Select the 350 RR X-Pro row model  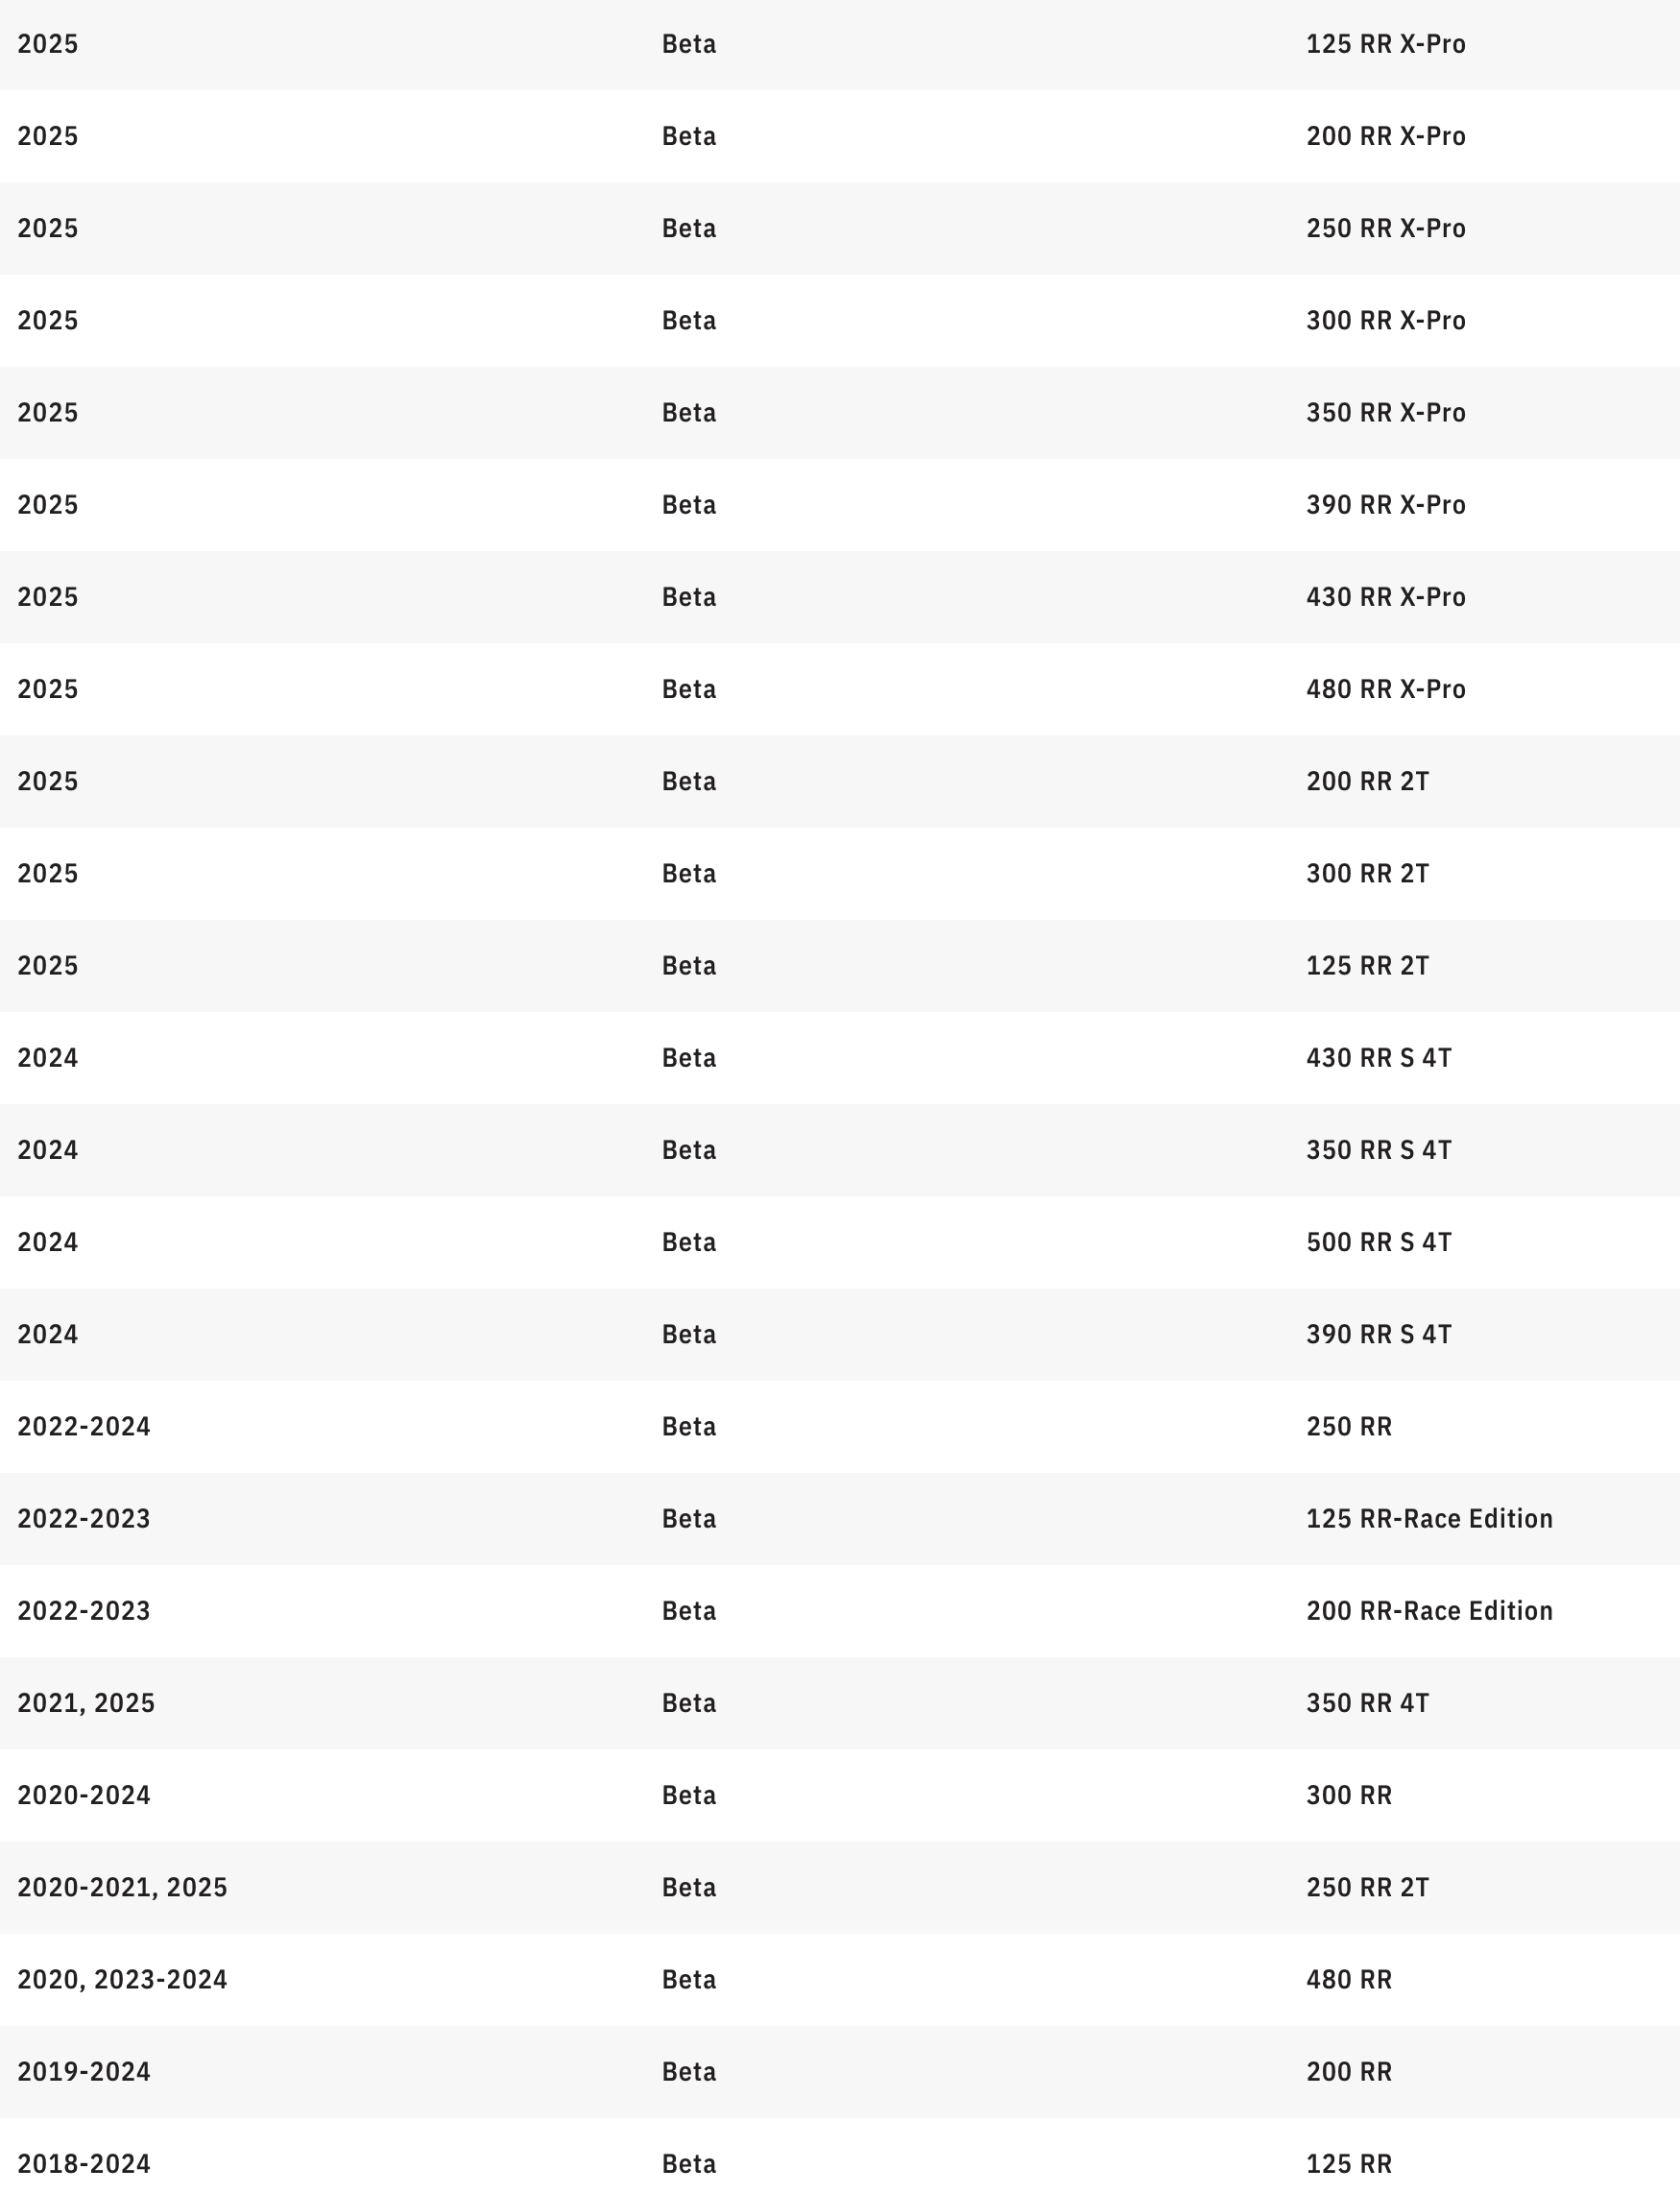coord(1385,413)
